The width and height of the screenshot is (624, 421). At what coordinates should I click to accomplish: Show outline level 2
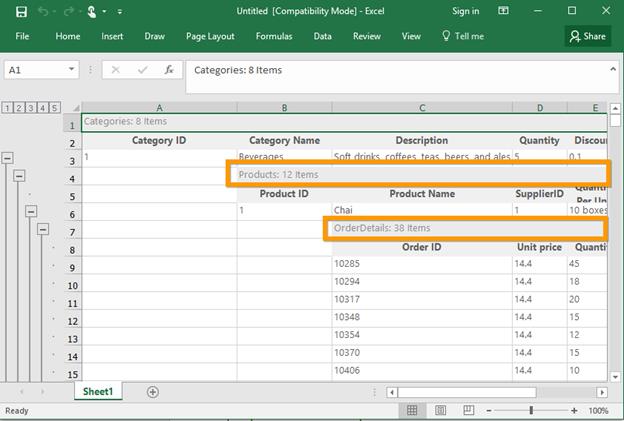tap(19, 107)
